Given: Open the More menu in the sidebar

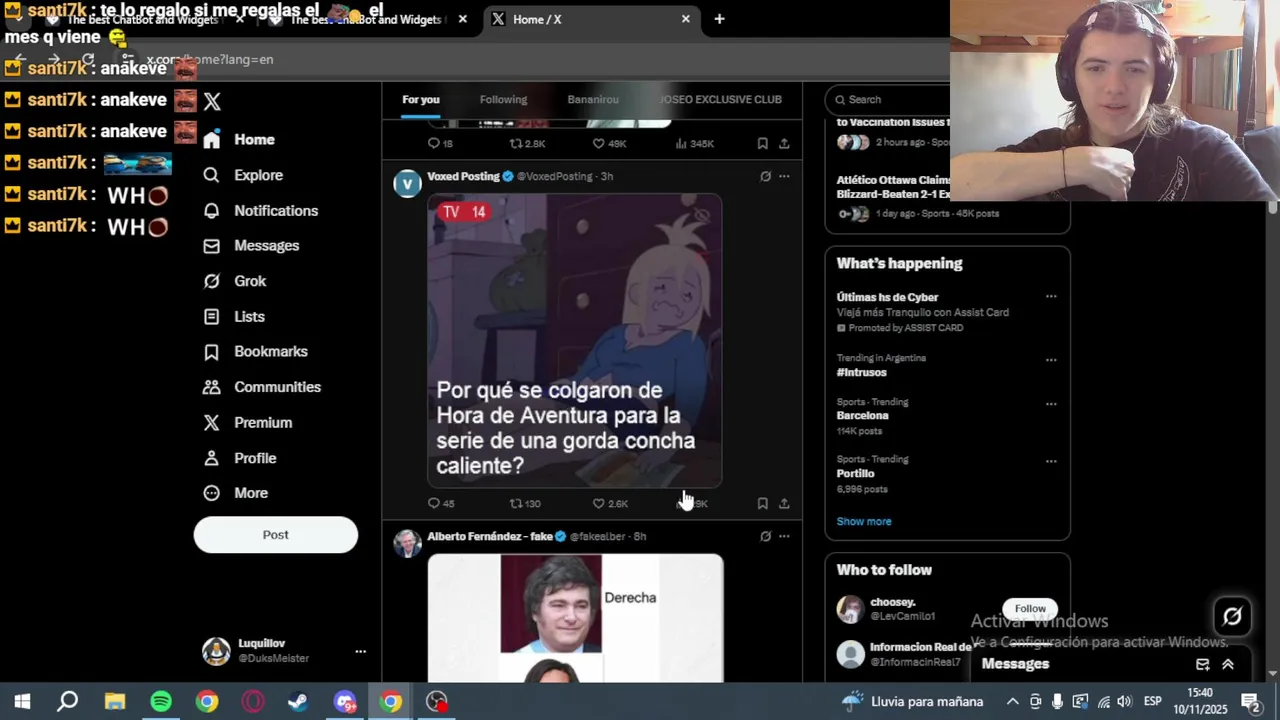Looking at the screenshot, I should point(235,493).
